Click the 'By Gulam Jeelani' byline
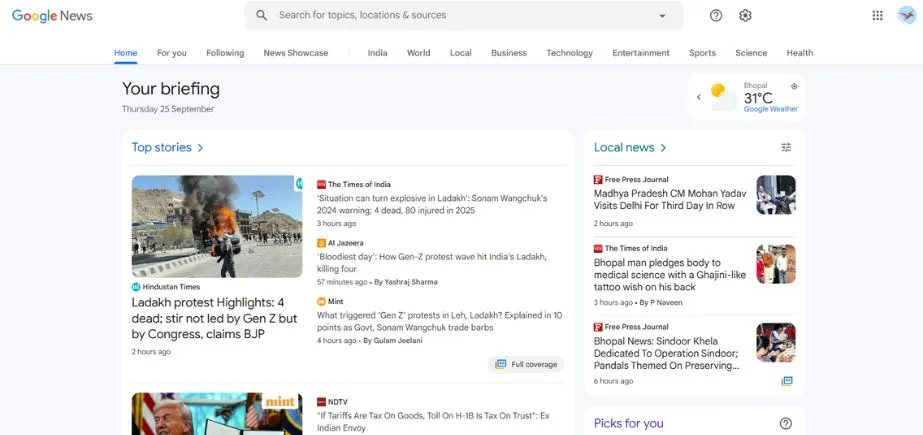 coord(393,340)
